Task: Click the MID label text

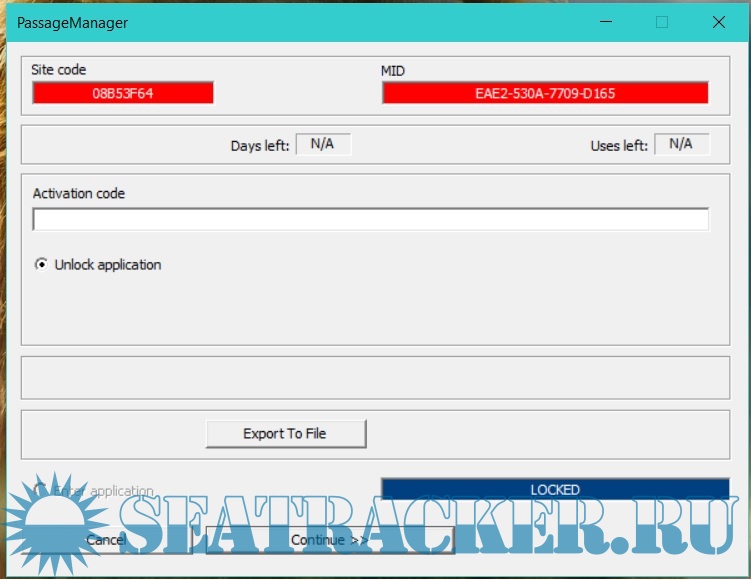Action: click(393, 71)
